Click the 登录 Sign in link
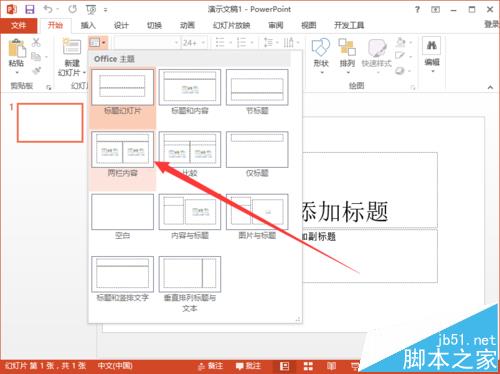 tap(492, 24)
